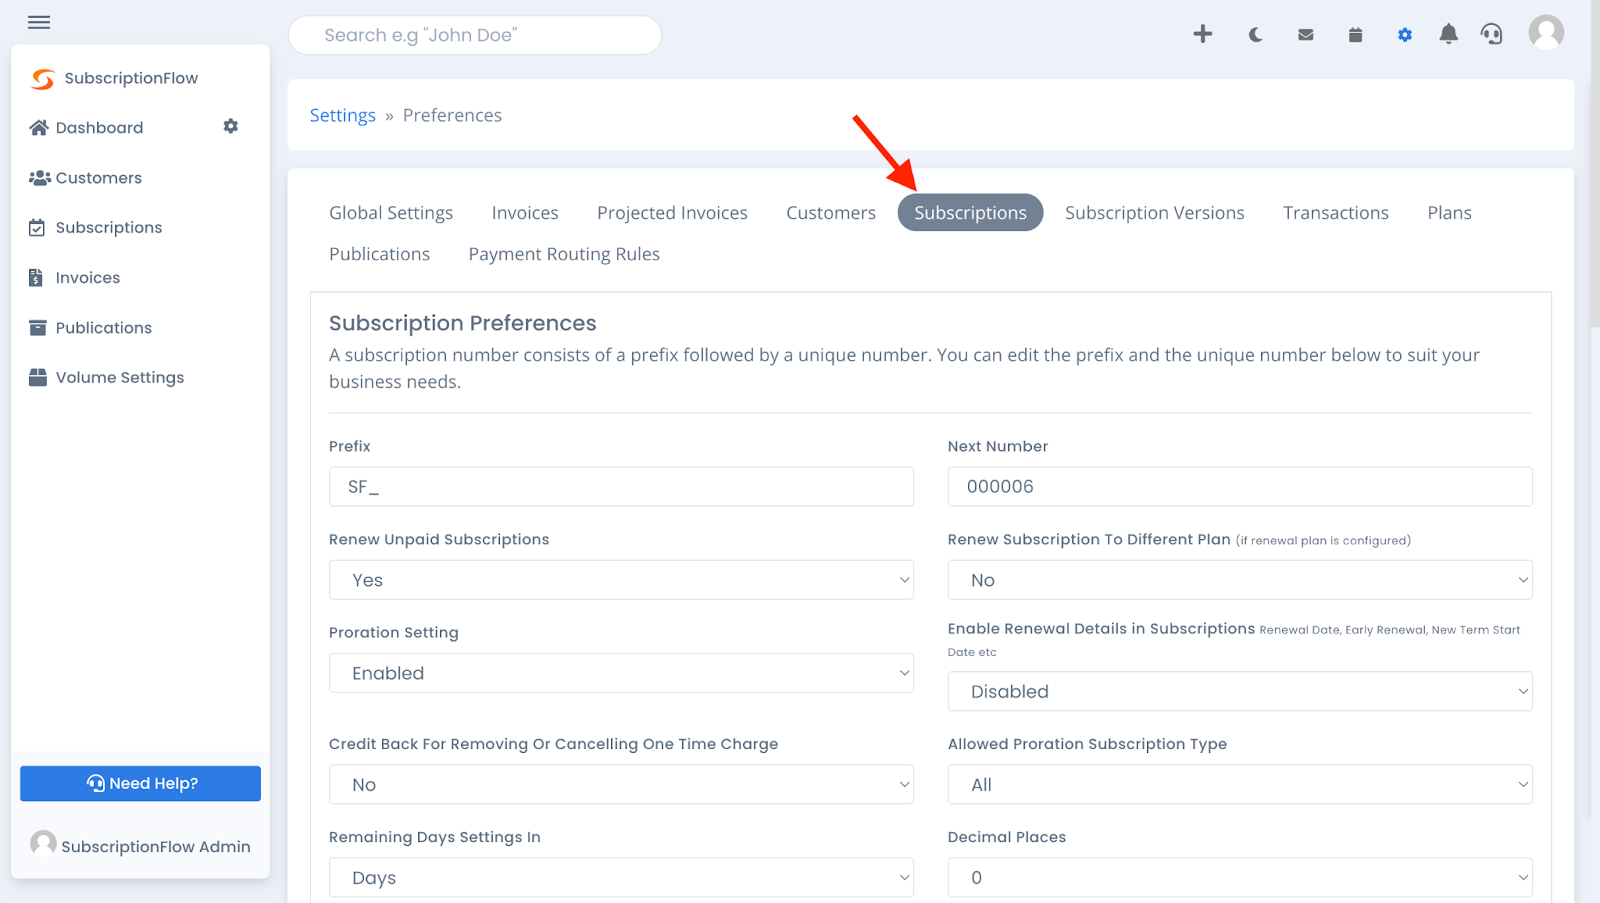Switch to the Subscription Versions tab
Image resolution: width=1600 pixels, height=903 pixels.
coord(1155,213)
